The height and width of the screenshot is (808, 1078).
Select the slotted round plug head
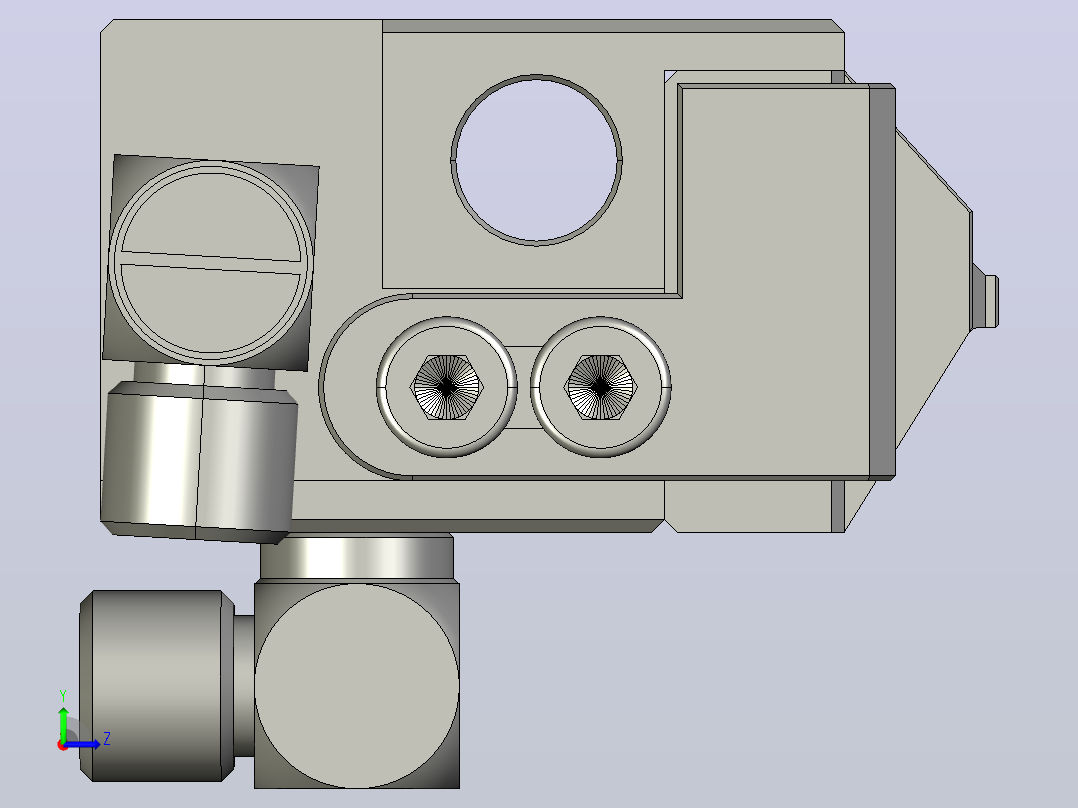[x=211, y=261]
